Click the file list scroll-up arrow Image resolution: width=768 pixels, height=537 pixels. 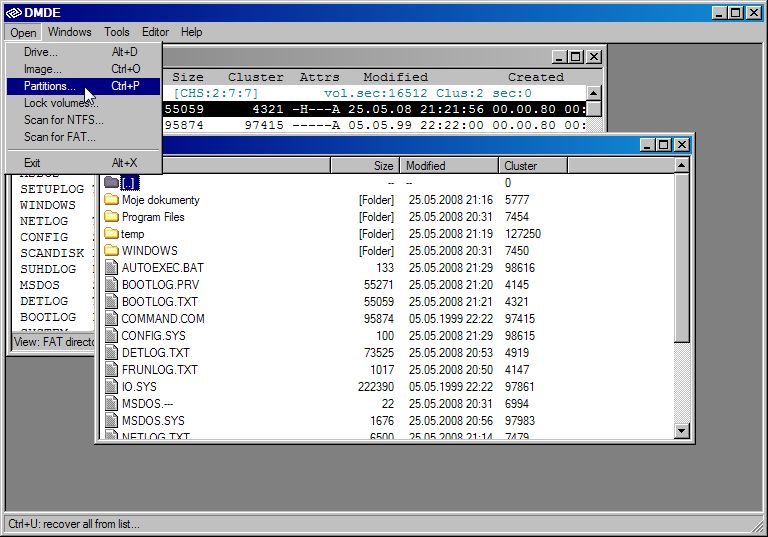(681, 166)
